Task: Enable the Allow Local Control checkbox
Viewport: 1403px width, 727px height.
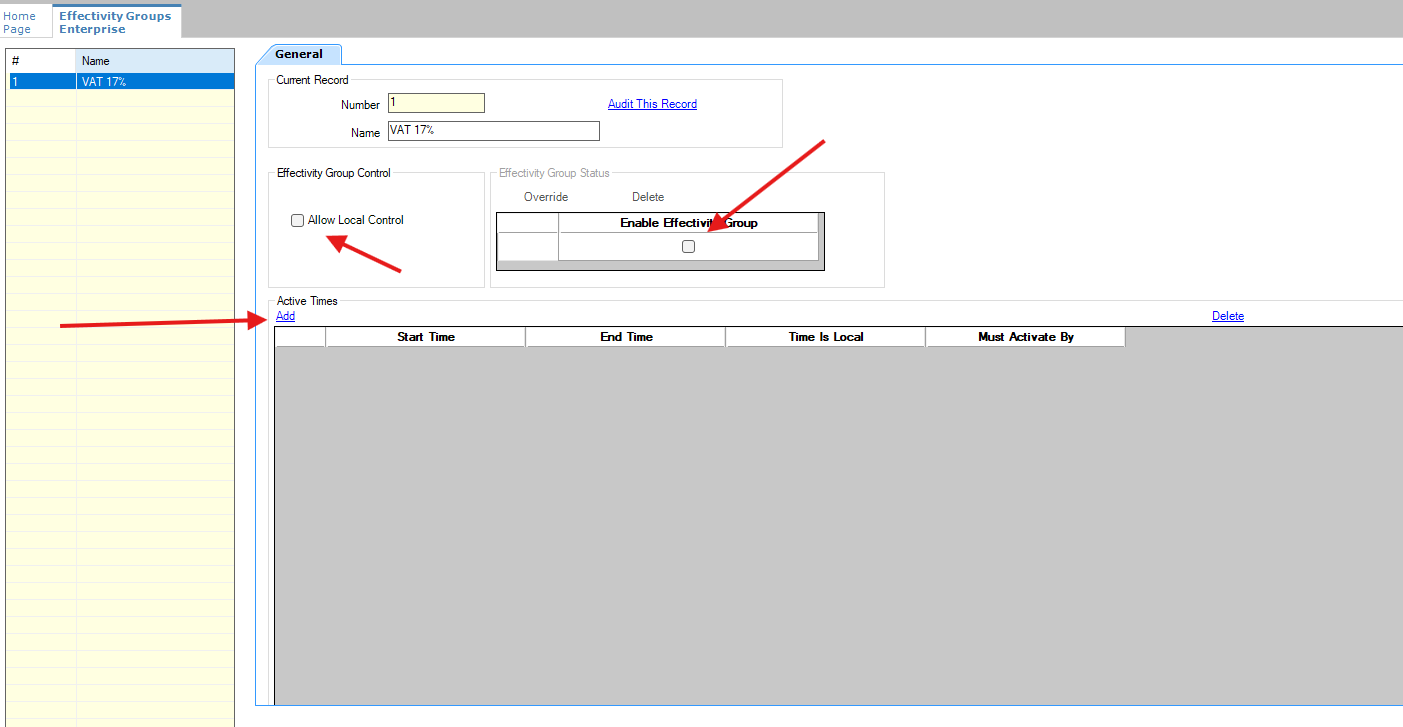Action: [x=298, y=221]
